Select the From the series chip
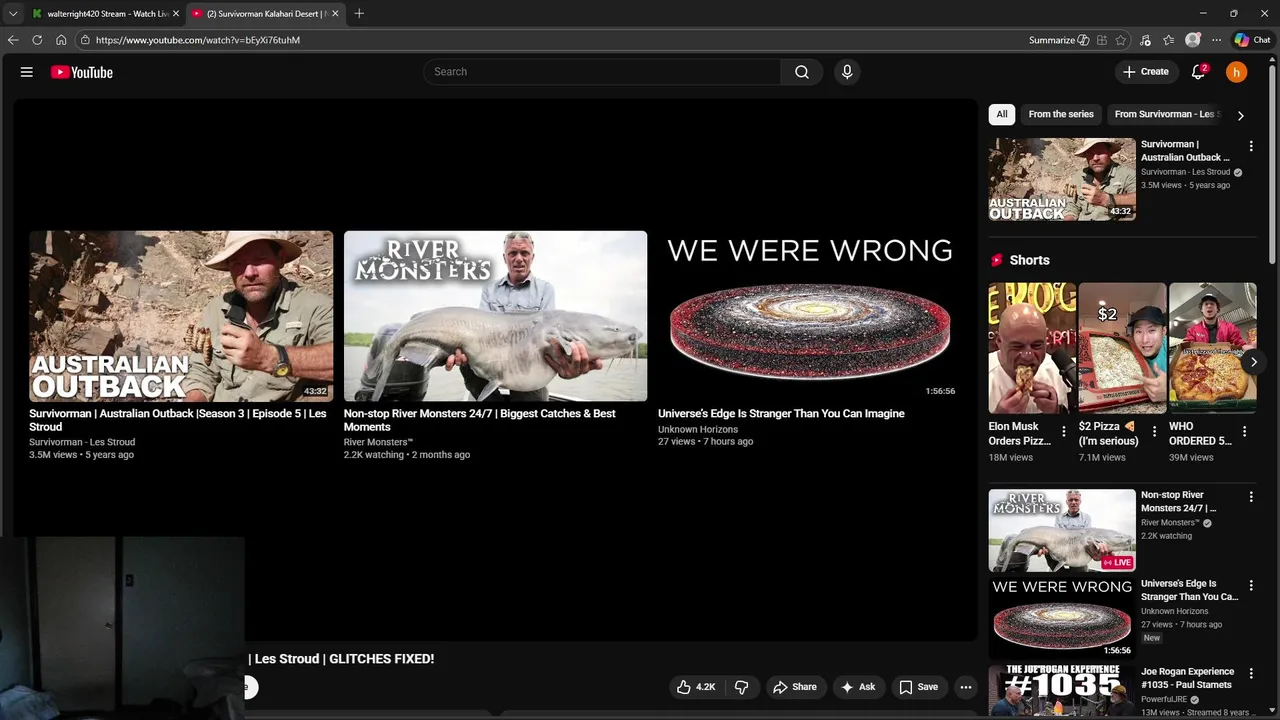1280x720 pixels. pyautogui.click(x=1061, y=114)
